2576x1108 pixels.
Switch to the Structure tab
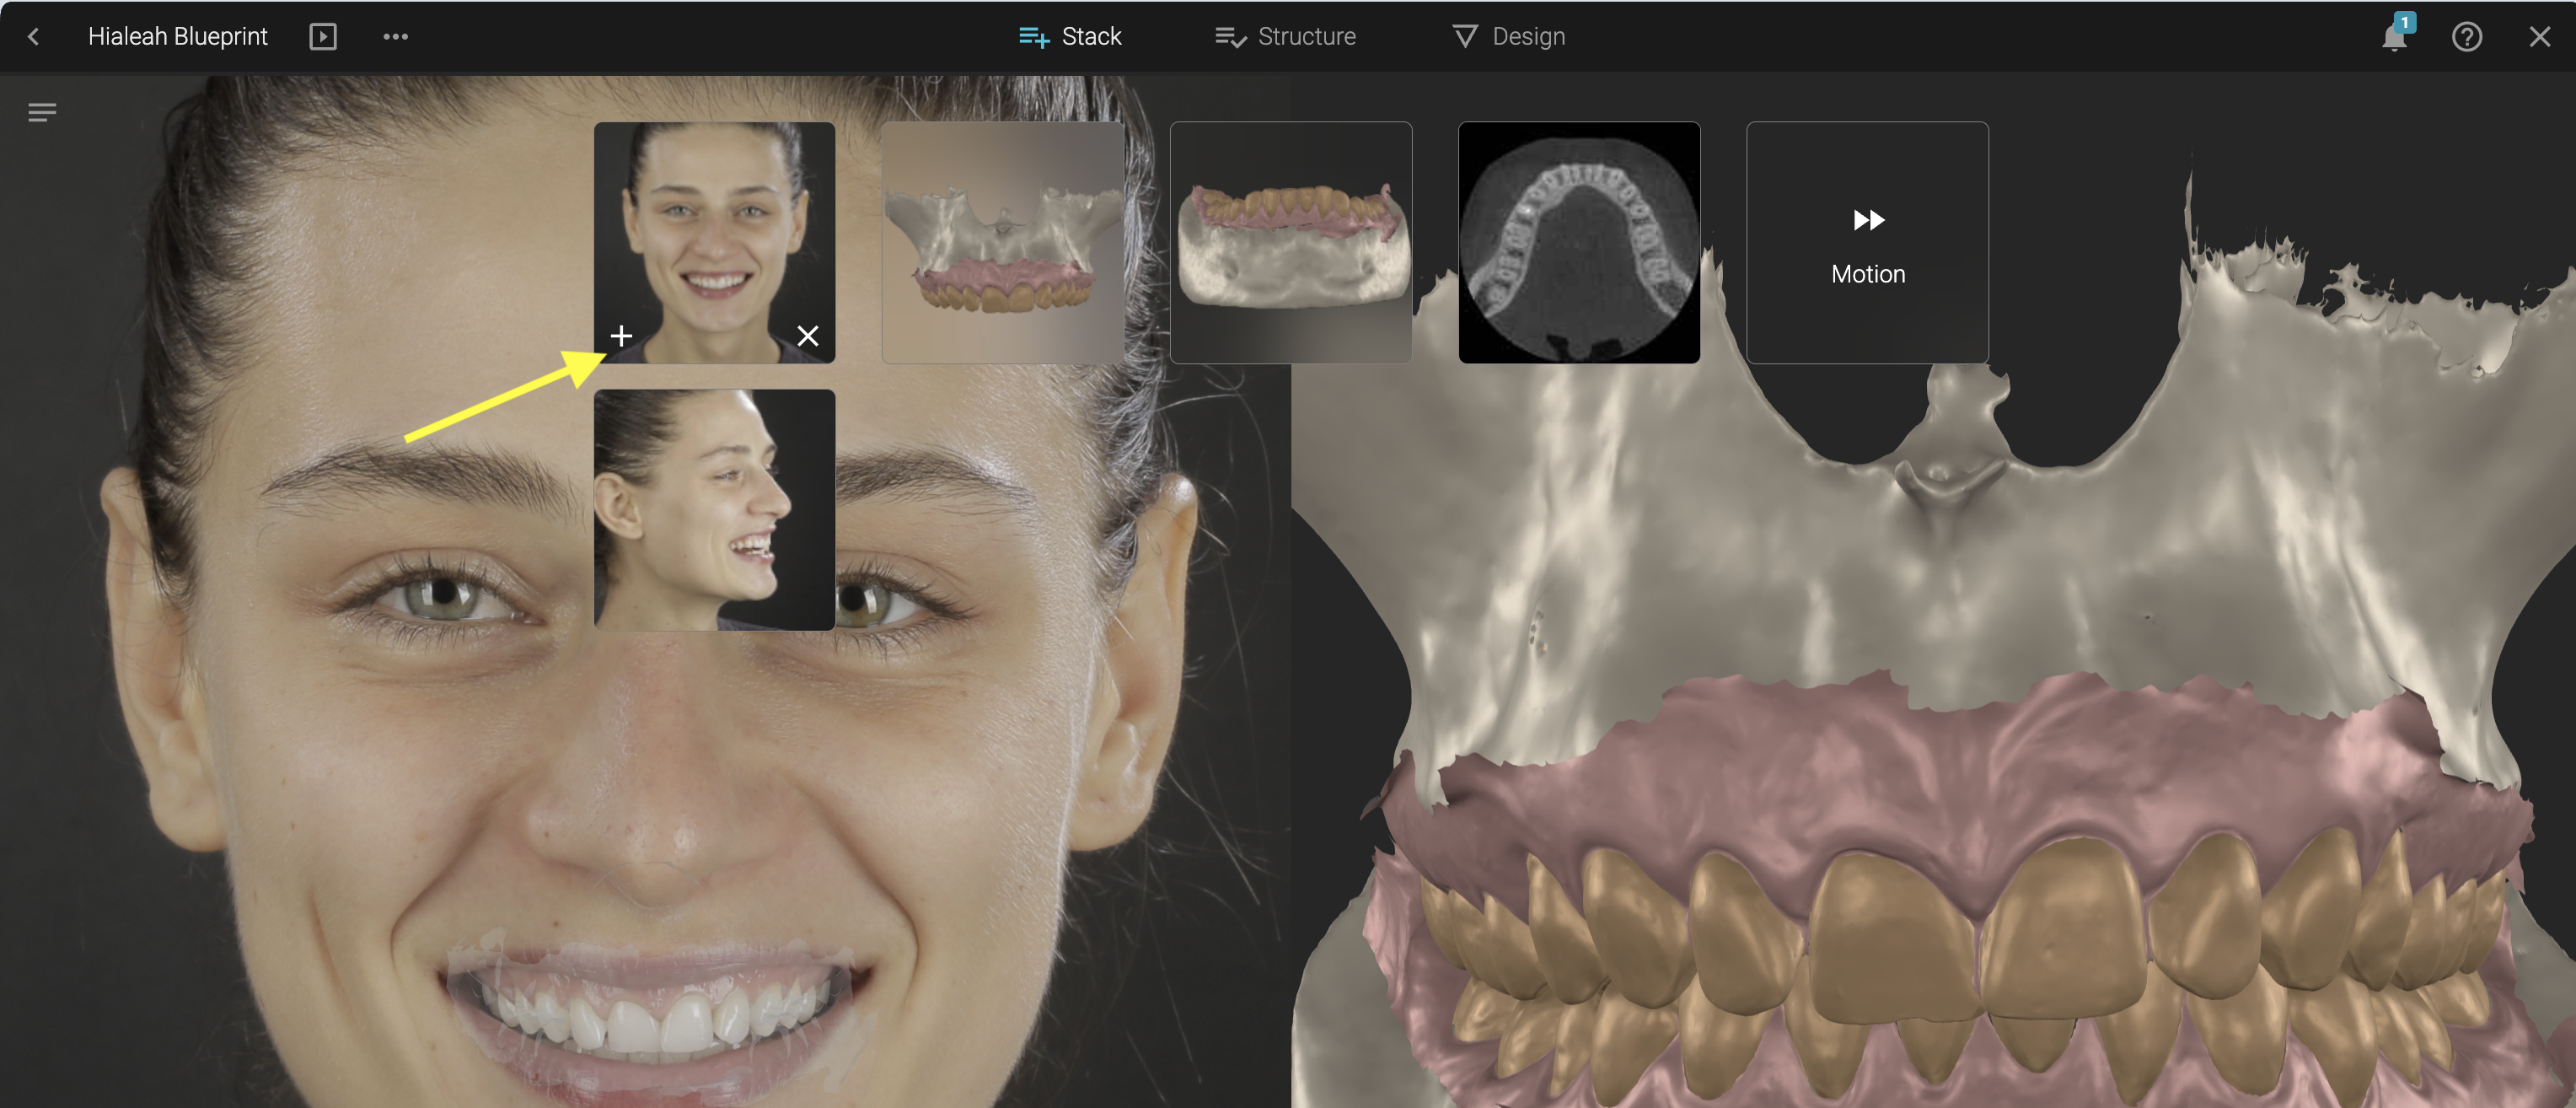click(x=1285, y=37)
